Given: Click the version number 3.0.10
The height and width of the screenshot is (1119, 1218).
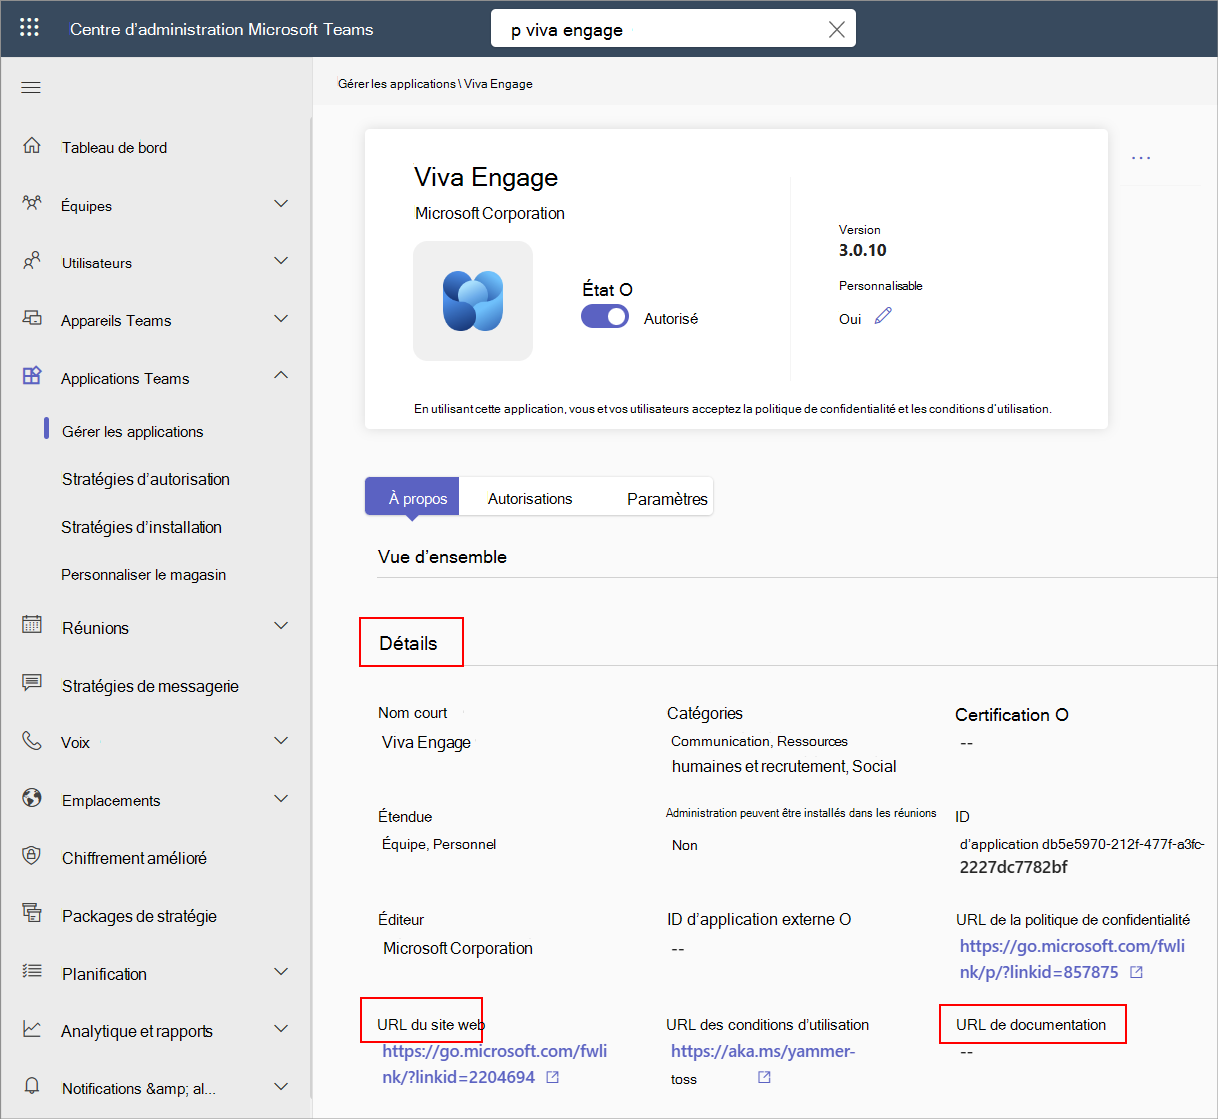Looking at the screenshot, I should click(x=863, y=250).
